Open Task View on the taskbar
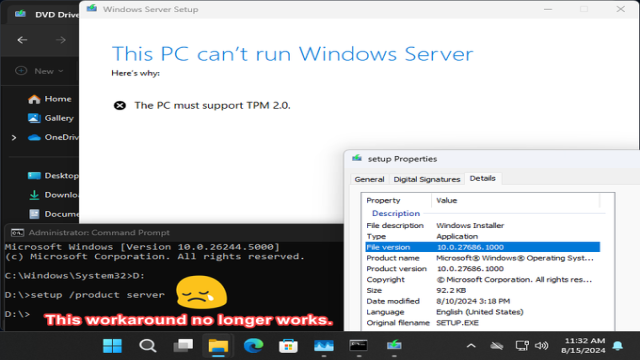Image resolution: width=640 pixels, height=360 pixels. pos(183,346)
